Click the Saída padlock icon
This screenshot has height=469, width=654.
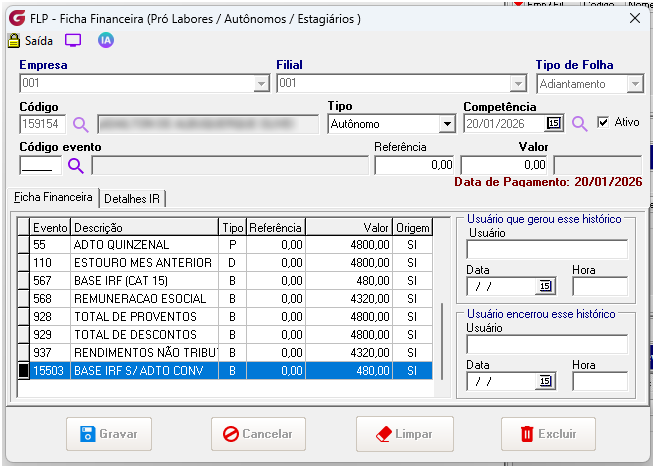14,40
